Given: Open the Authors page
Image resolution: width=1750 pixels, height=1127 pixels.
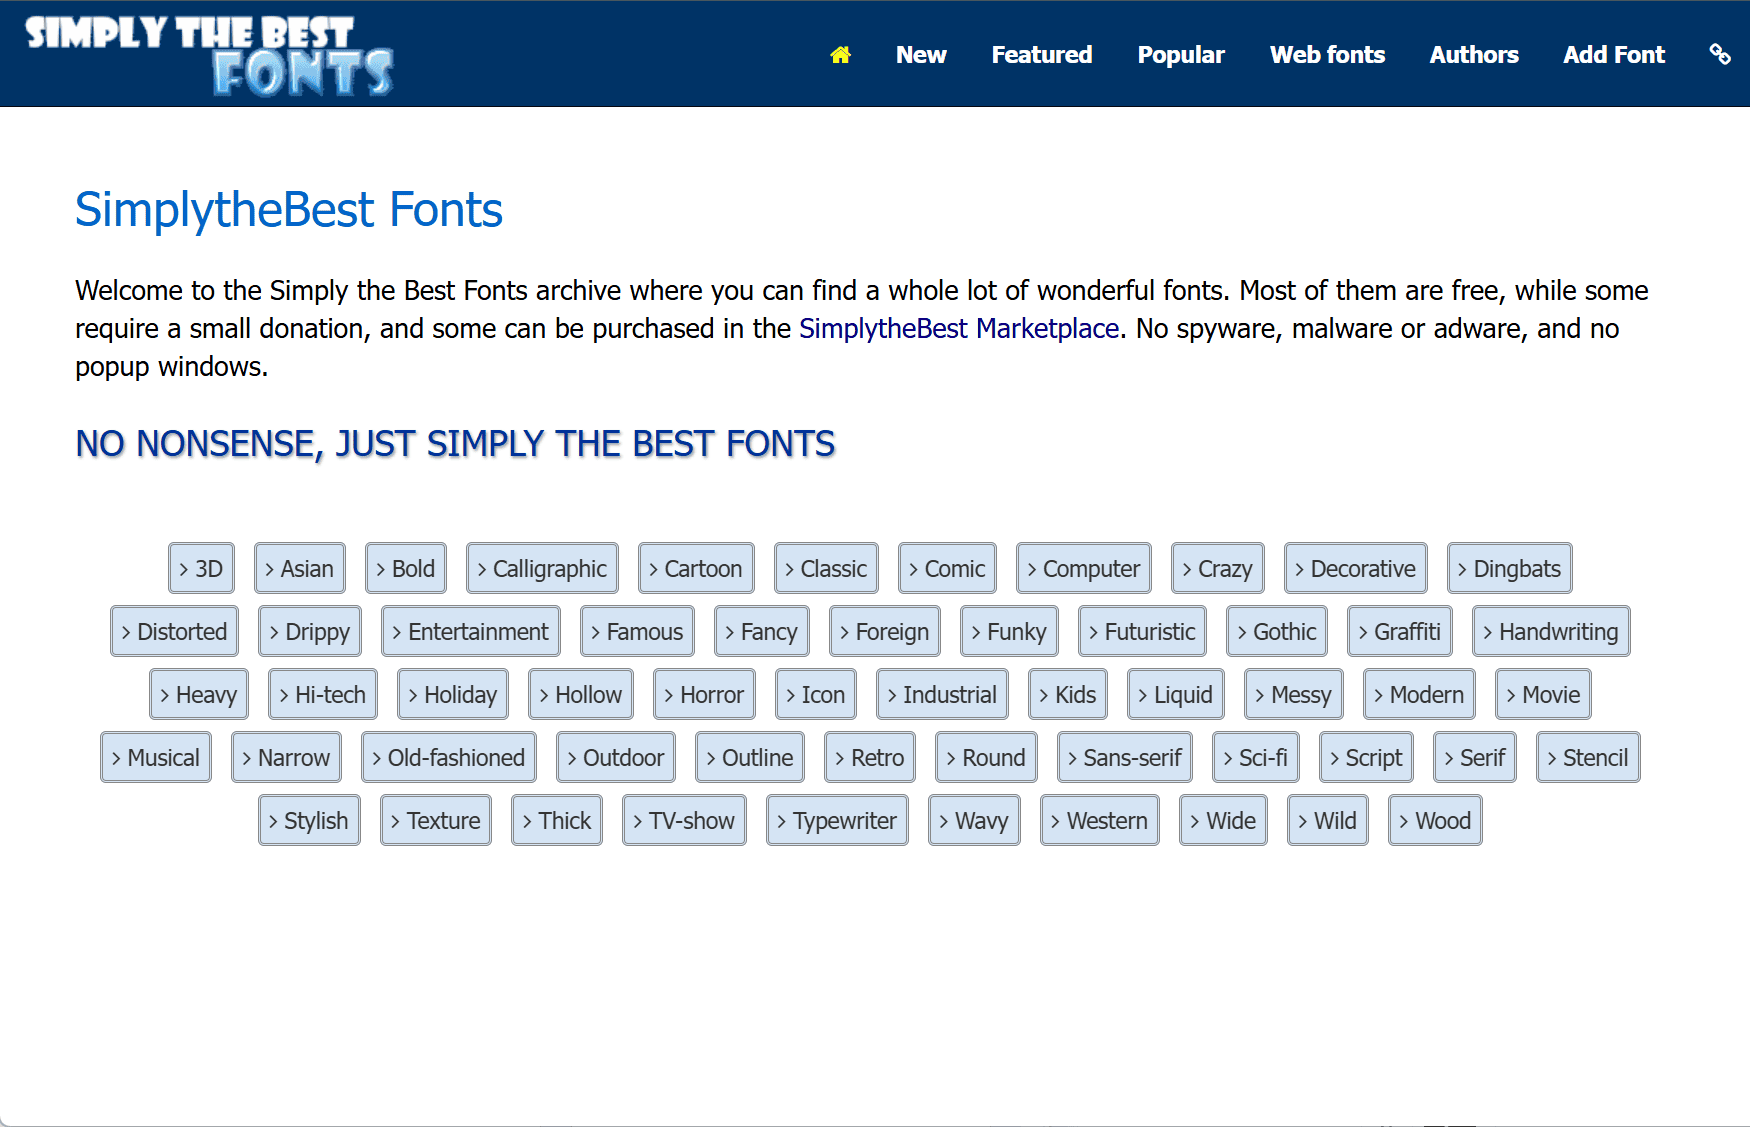Looking at the screenshot, I should tap(1473, 55).
